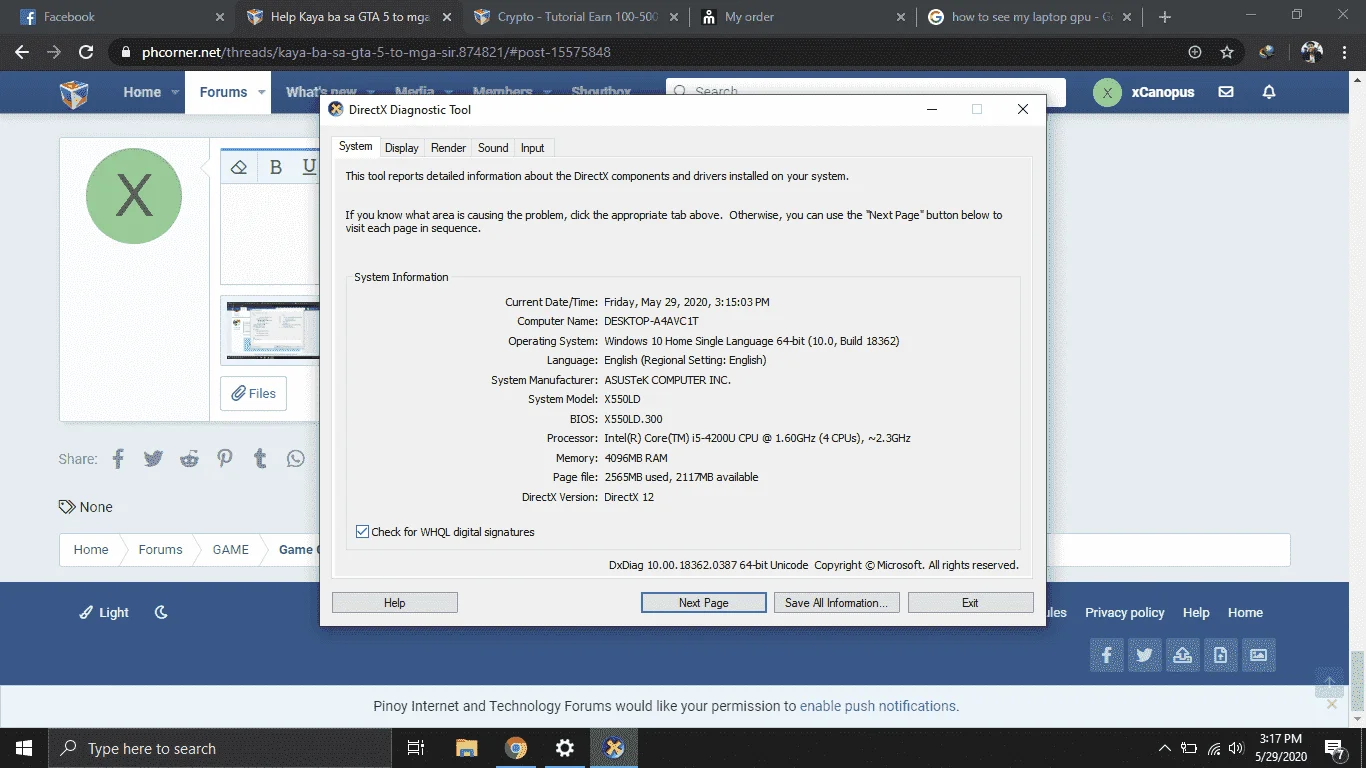The width and height of the screenshot is (1366, 768).
Task: Open the Forums nav item
Action: coord(223,92)
